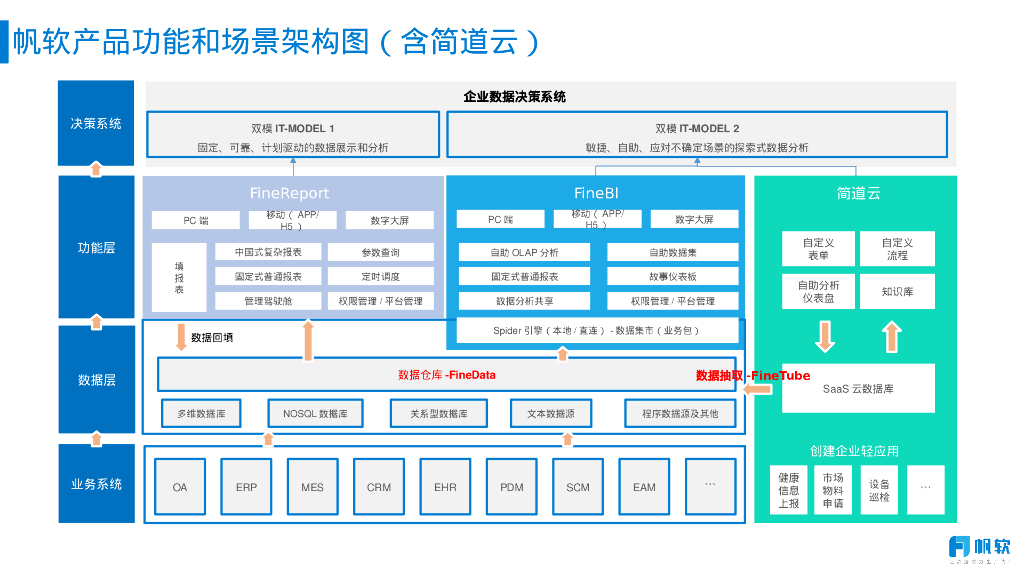1024x576 pixels.
Task: Select the EHR business system box
Action: click(x=445, y=487)
